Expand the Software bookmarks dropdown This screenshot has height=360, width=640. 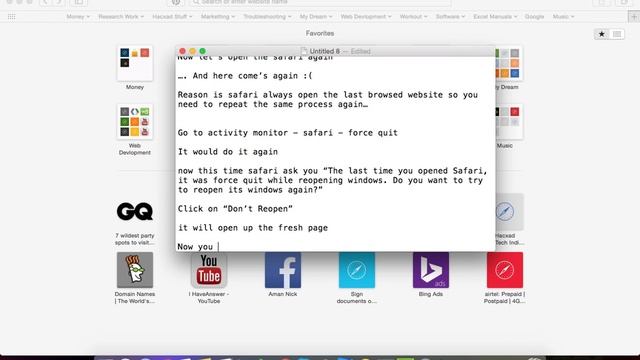tap(450, 17)
